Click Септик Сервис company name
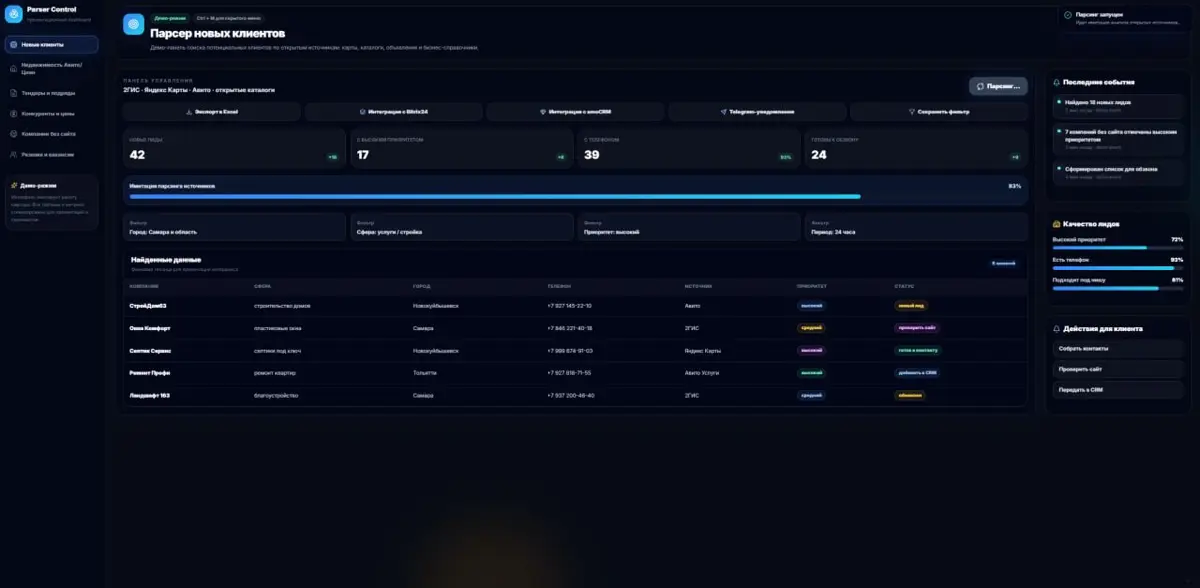1200x588 pixels. coord(149,350)
